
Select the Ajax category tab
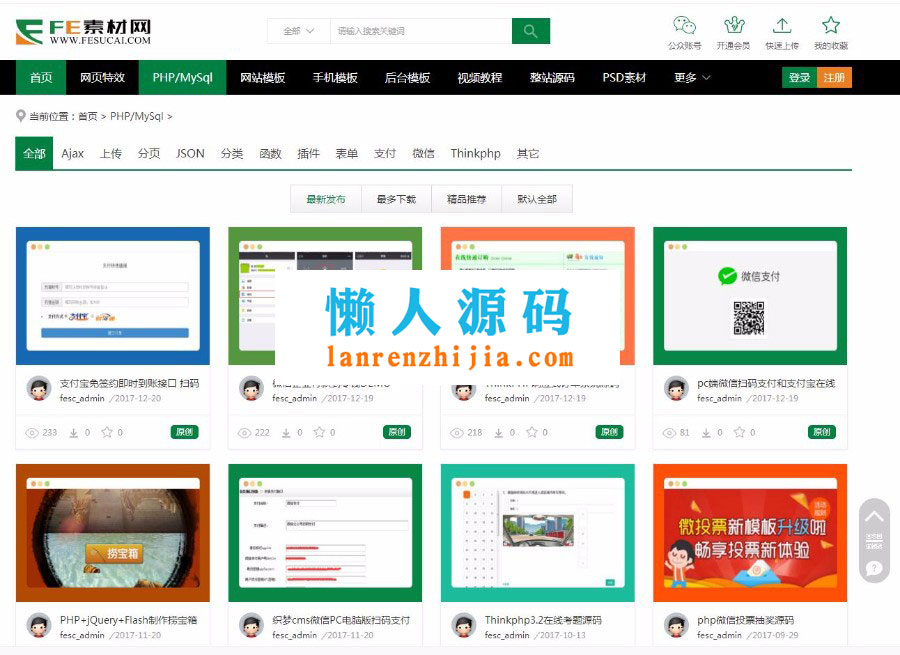[x=72, y=153]
